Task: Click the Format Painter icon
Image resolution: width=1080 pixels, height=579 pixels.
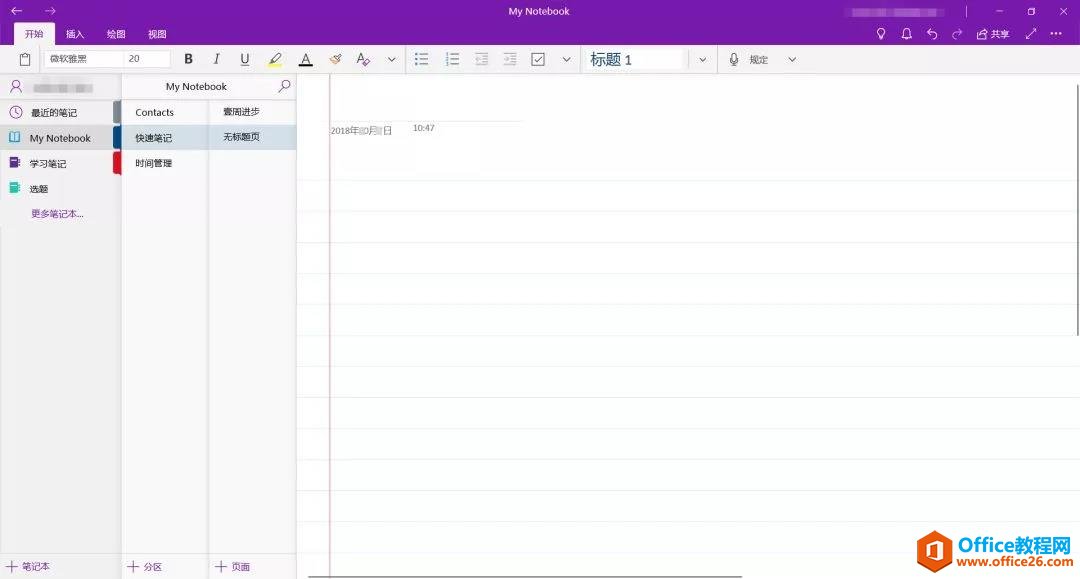Action: tap(335, 58)
